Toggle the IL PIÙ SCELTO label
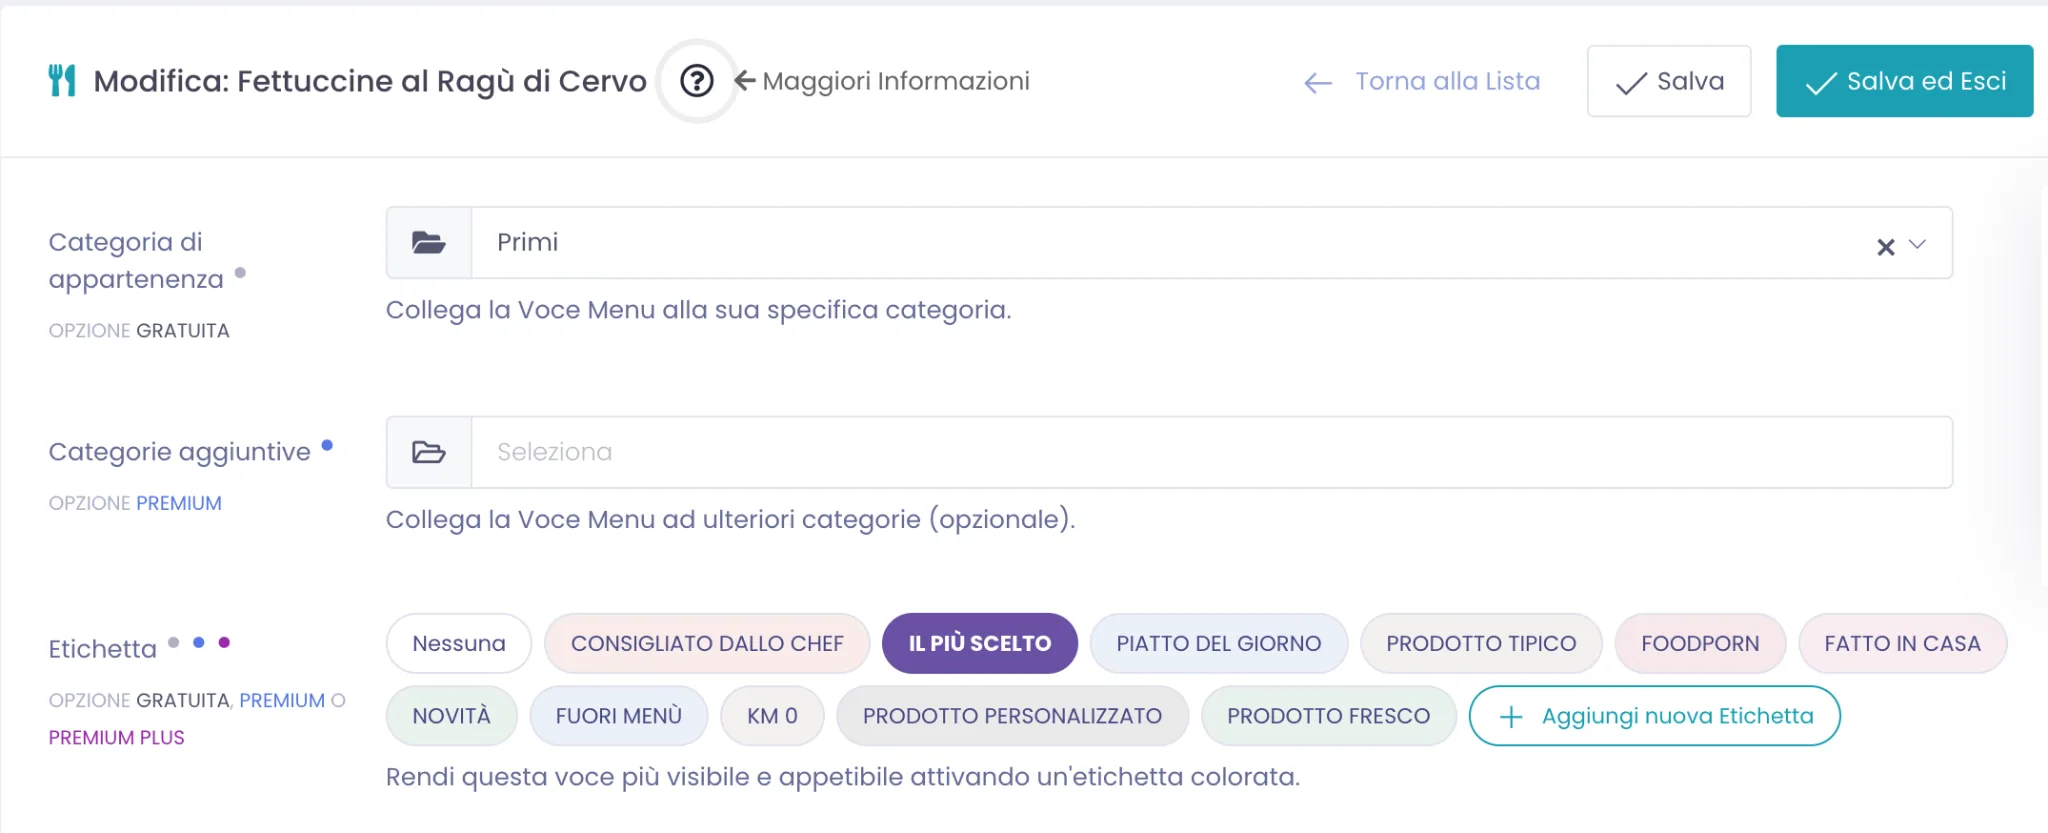2048x833 pixels. click(x=980, y=643)
